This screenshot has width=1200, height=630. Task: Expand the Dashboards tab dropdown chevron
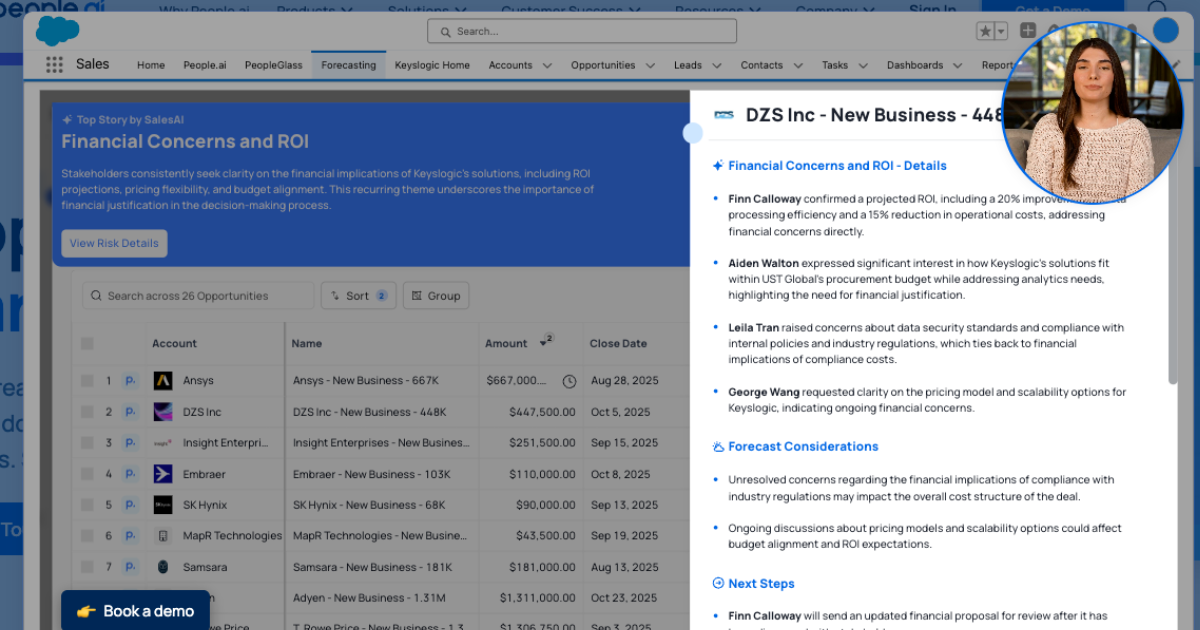click(958, 66)
